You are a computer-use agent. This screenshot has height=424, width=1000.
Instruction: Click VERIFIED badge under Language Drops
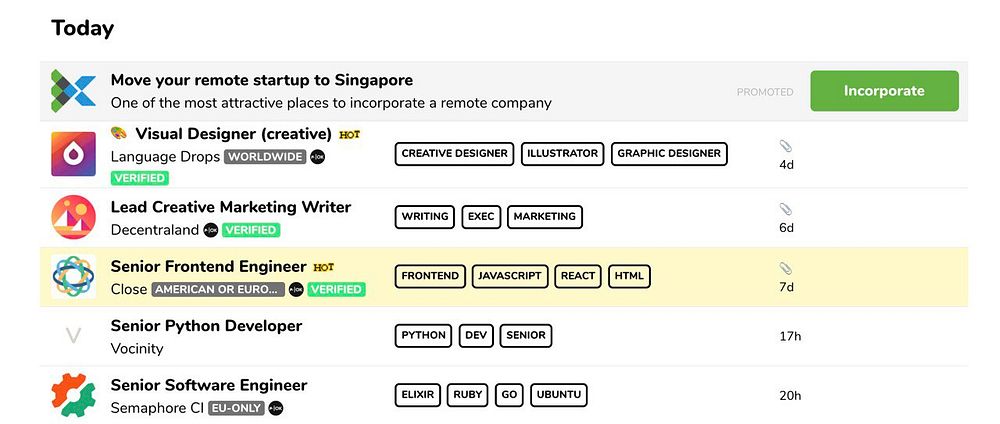point(140,178)
